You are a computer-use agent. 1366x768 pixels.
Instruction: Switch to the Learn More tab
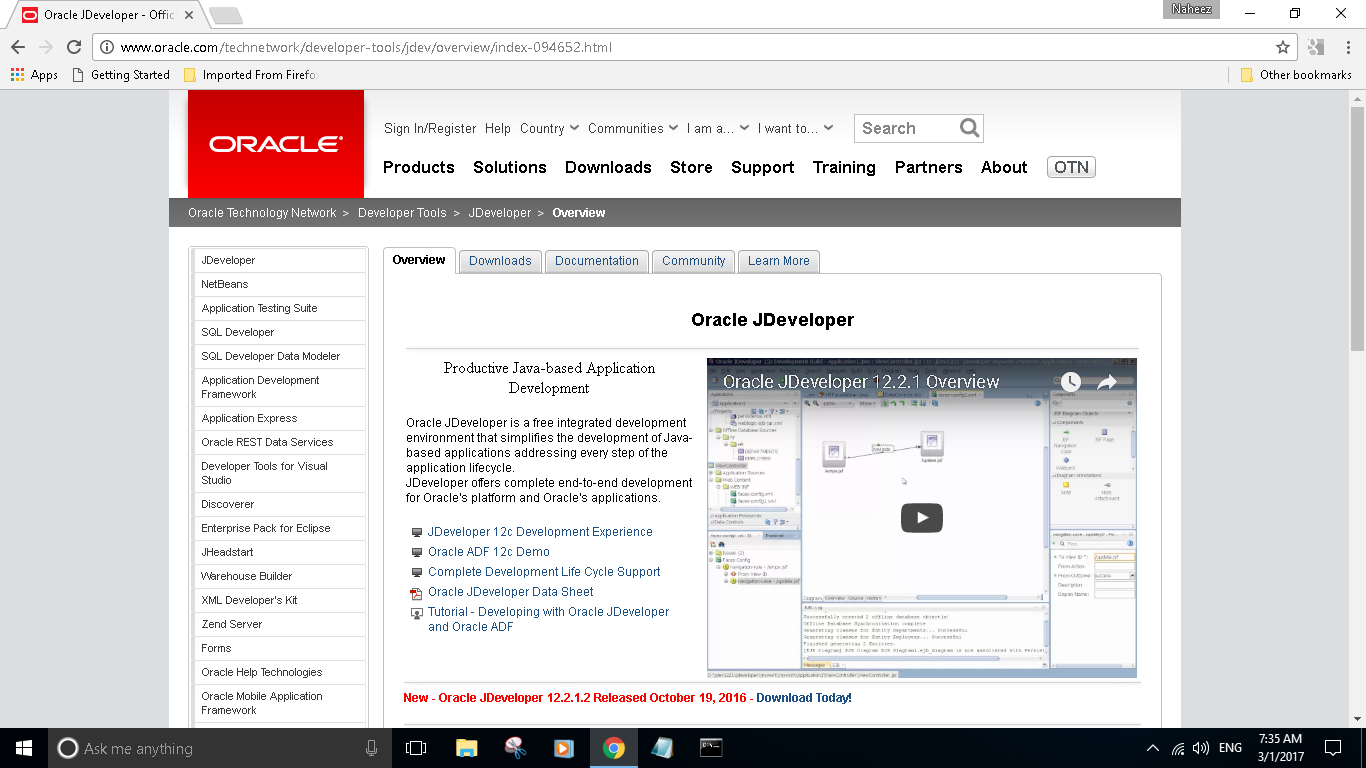[779, 261]
